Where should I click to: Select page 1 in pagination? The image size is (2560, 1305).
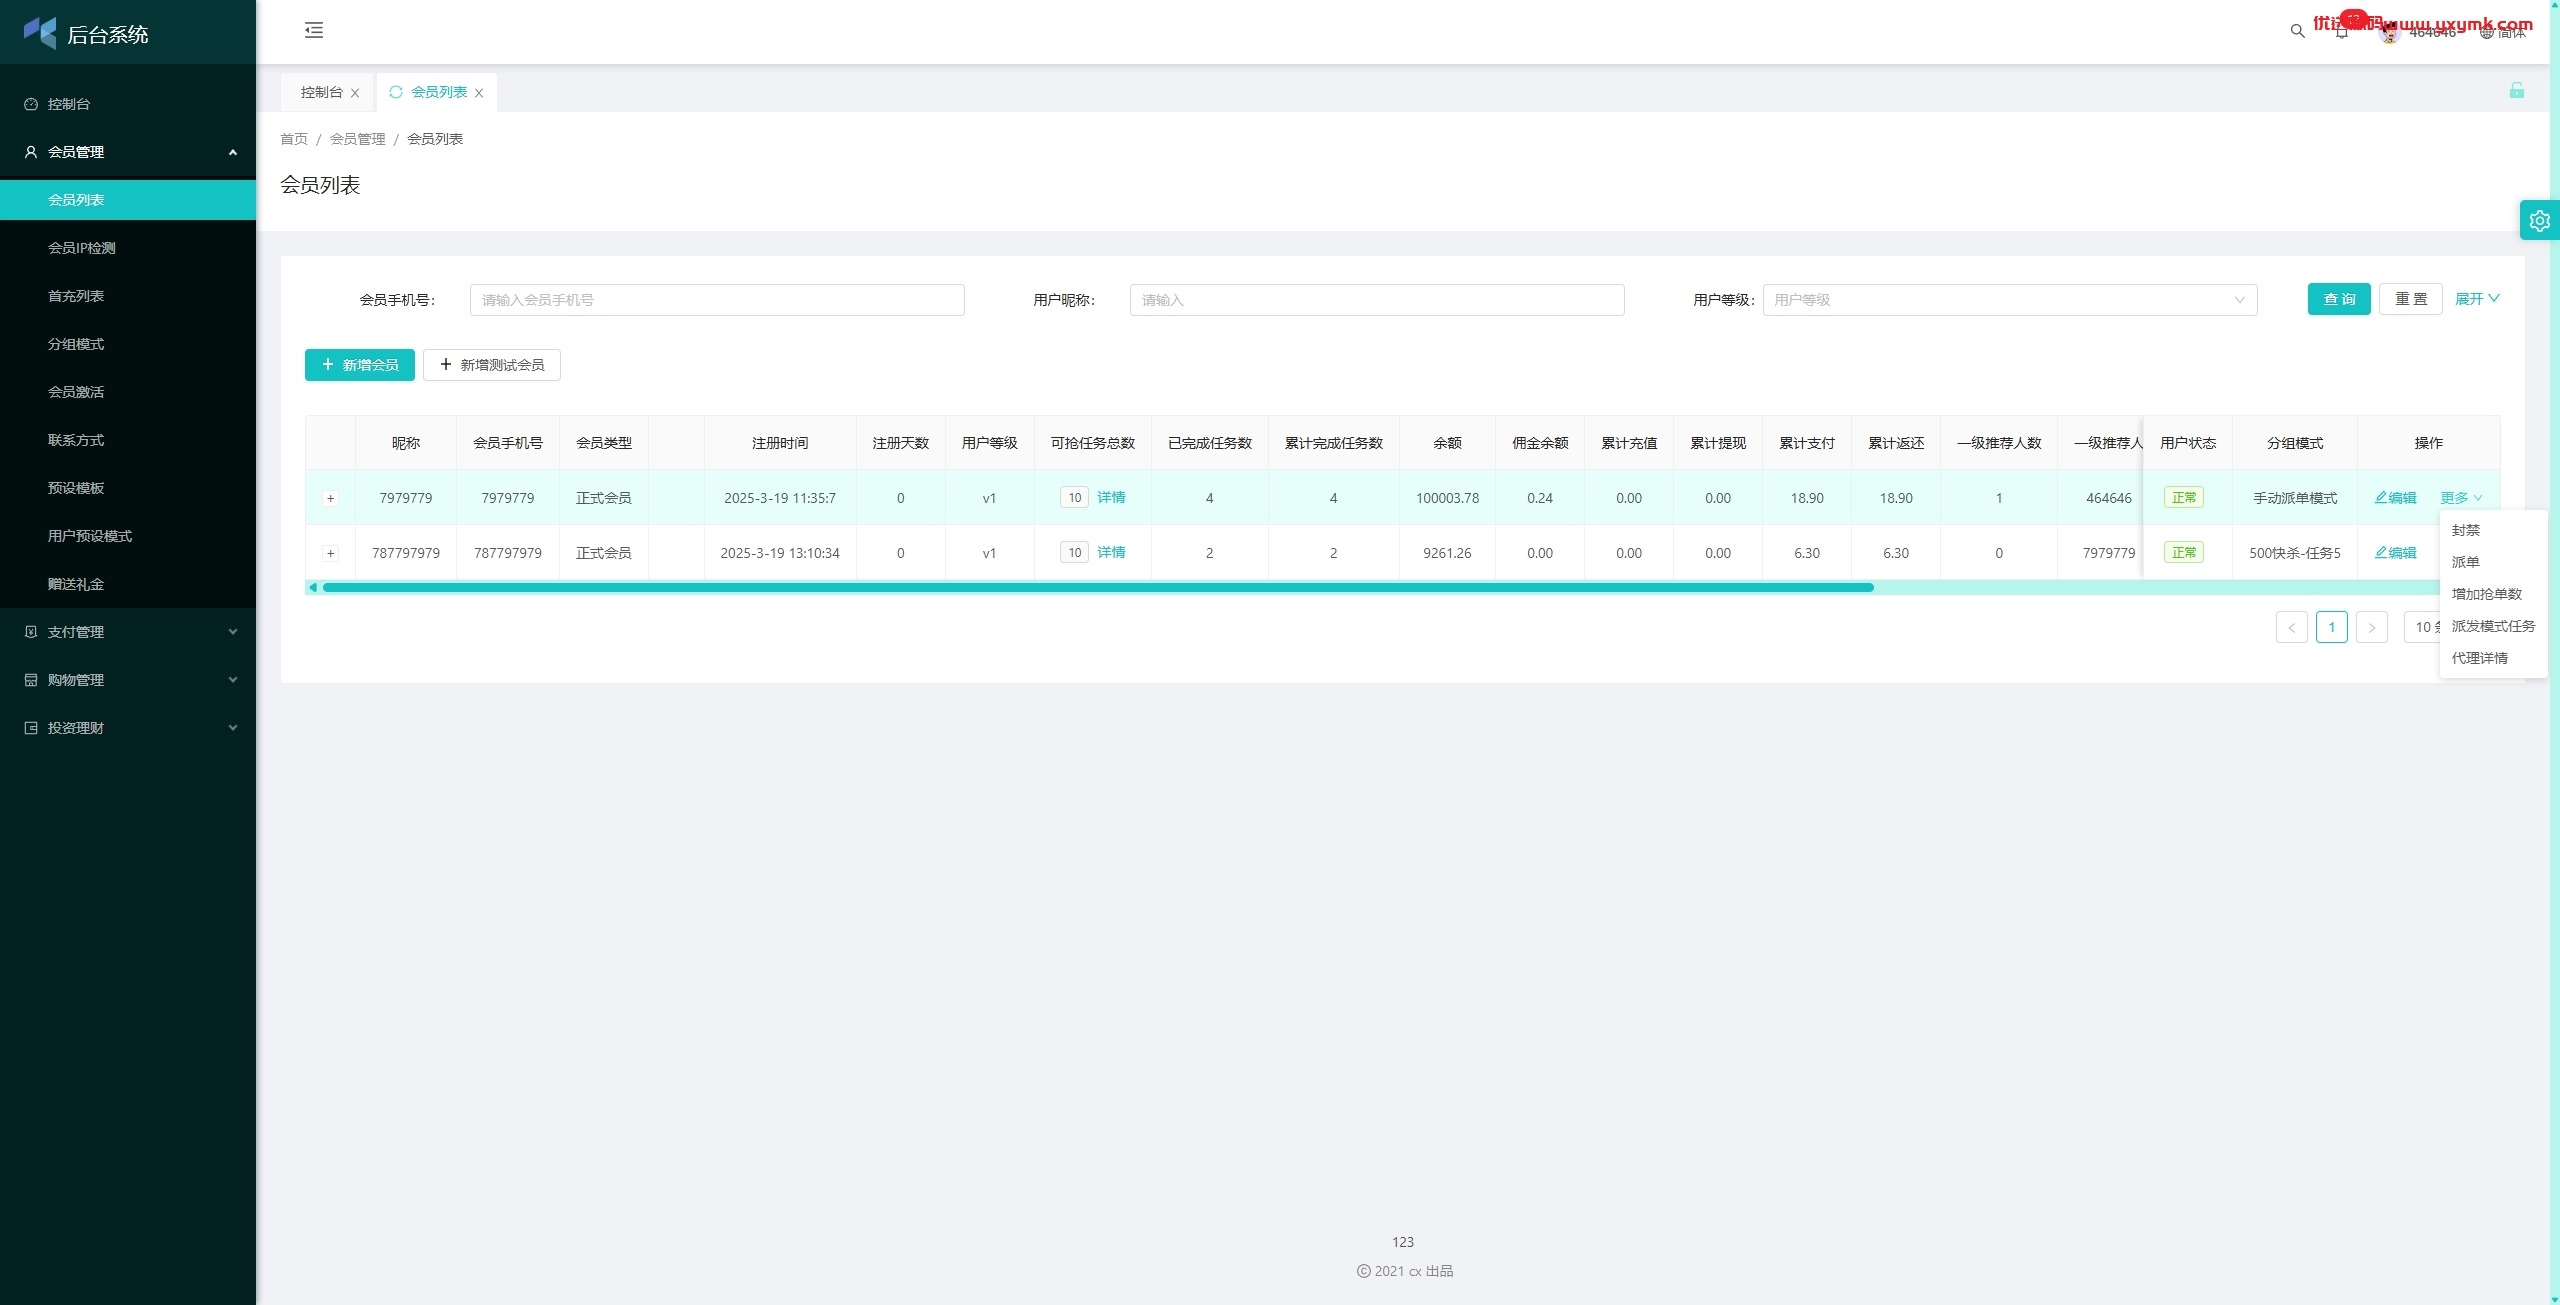pyautogui.click(x=2332, y=627)
